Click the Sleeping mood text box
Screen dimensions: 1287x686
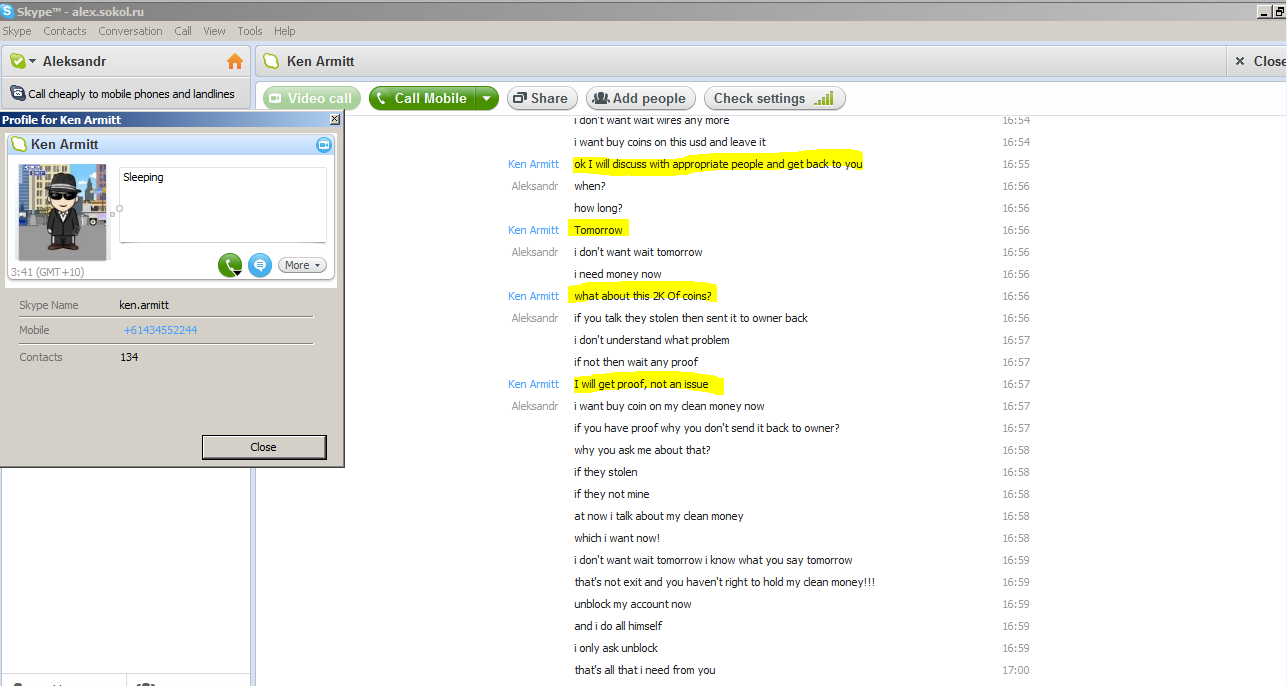click(223, 205)
